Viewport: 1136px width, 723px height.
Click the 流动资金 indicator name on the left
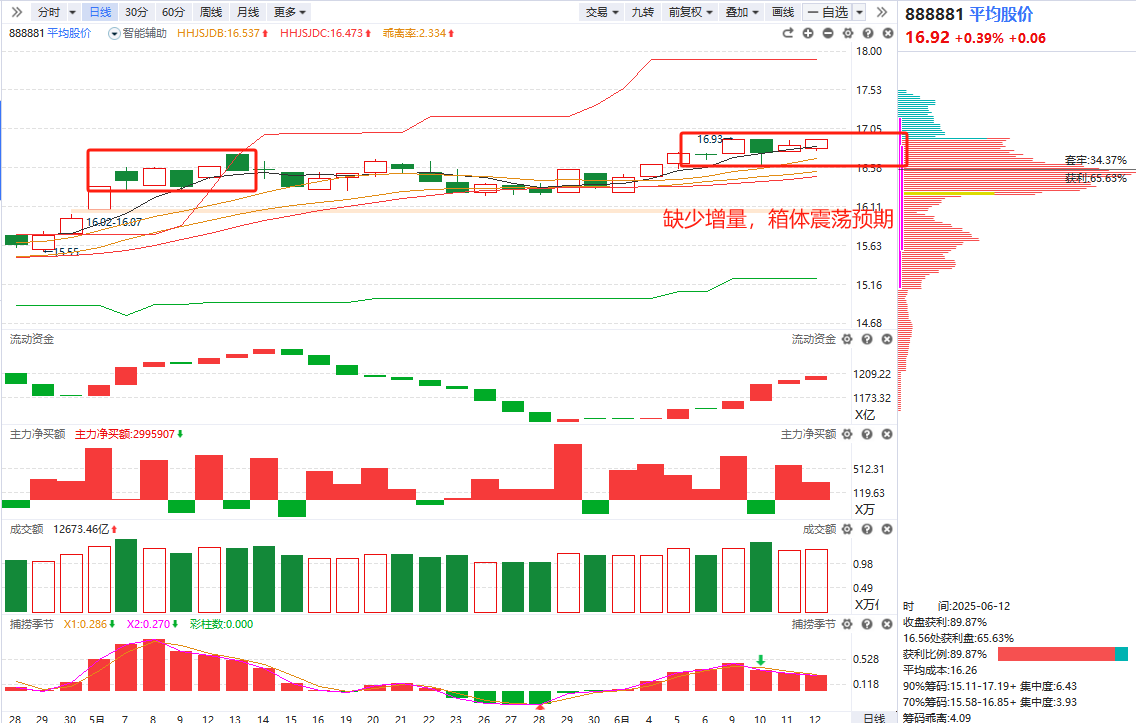point(32,339)
